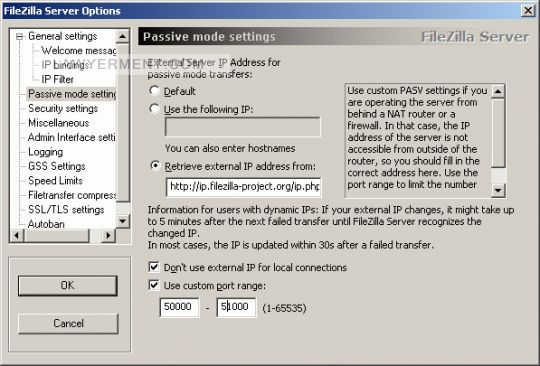
Task: Close the FileZilla Server Options dialog
Action: click(528, 11)
